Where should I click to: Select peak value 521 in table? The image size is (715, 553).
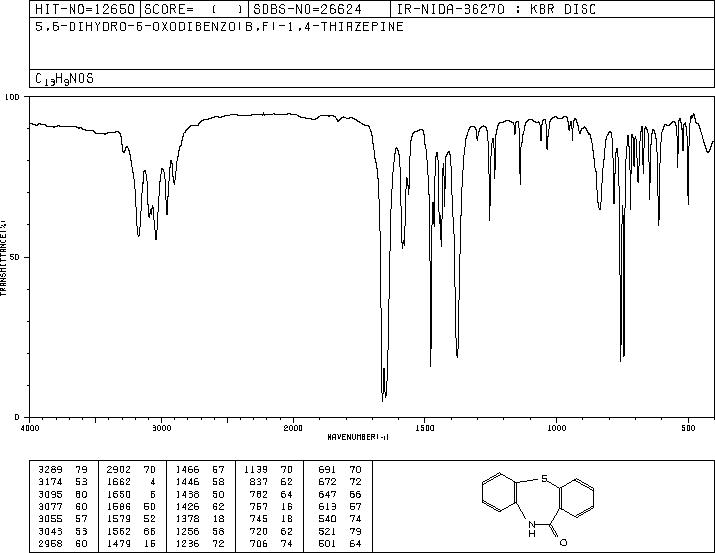(327, 531)
